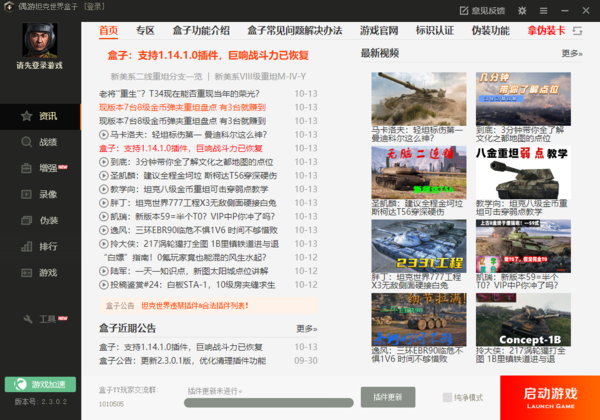Switch to the 盒子功能介绍 tab
This screenshot has height=420, width=600.
click(x=200, y=31)
